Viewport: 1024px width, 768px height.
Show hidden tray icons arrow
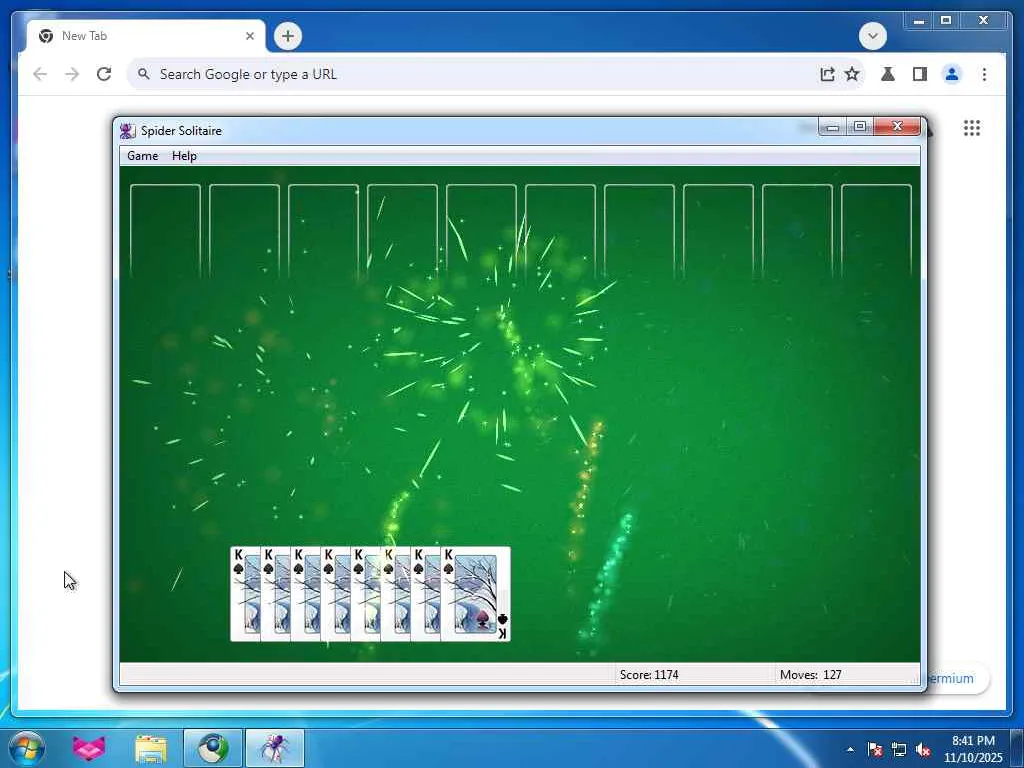click(x=850, y=750)
